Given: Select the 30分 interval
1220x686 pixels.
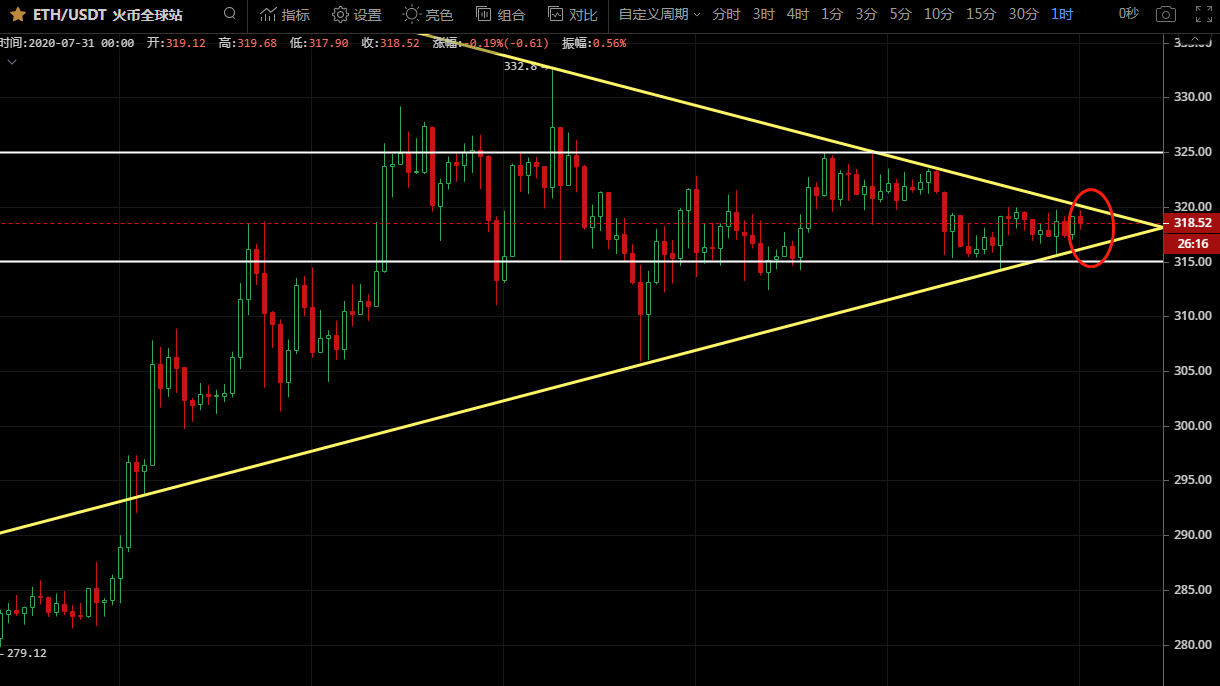Looking at the screenshot, I should (1023, 14).
